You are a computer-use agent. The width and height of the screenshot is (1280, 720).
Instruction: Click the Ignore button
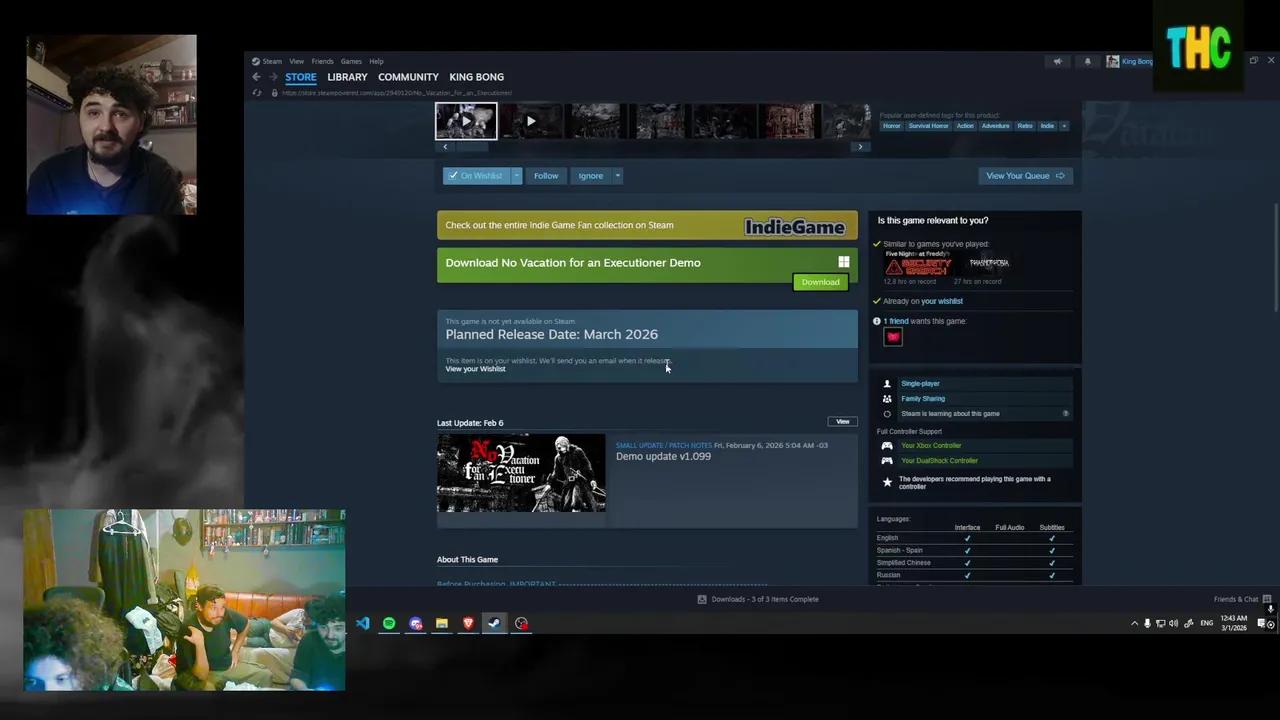(x=591, y=176)
